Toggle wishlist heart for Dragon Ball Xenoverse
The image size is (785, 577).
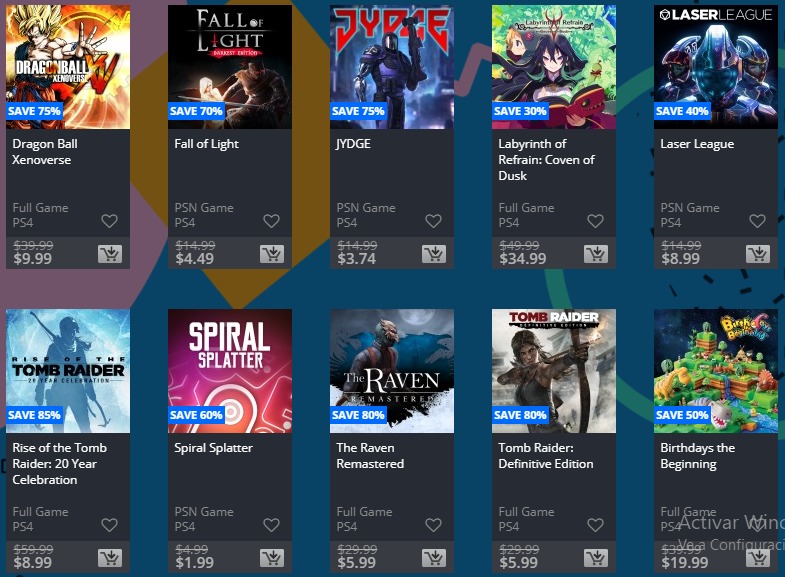tap(110, 221)
